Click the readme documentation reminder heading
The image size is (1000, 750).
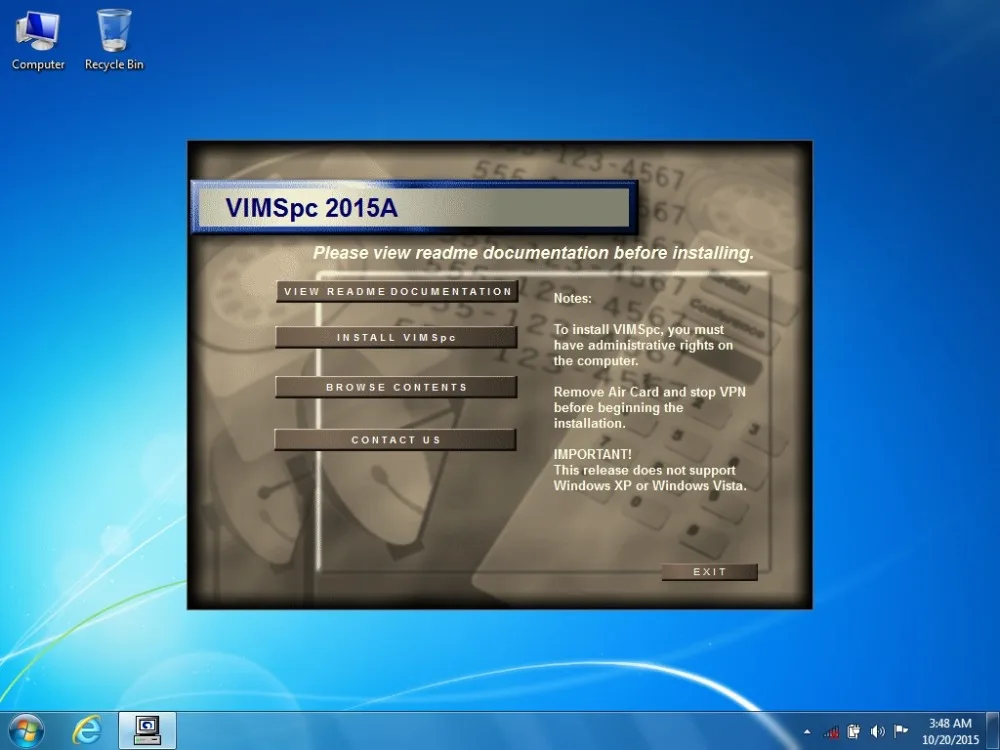point(533,253)
